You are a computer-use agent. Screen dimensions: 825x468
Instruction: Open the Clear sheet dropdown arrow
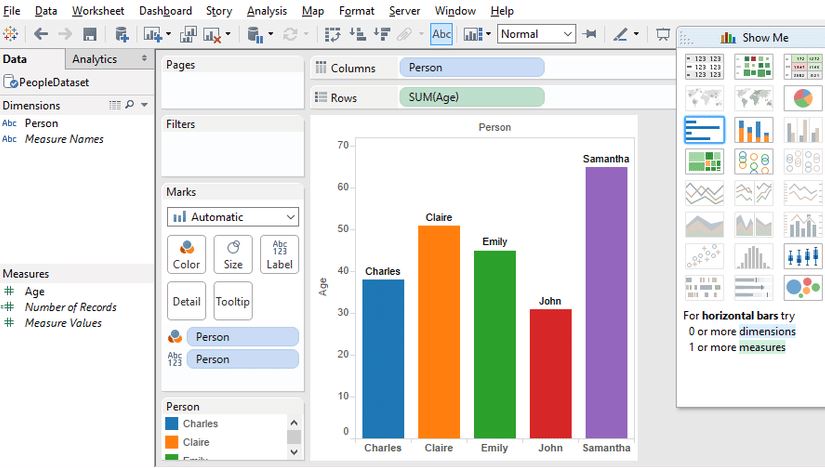click(228, 34)
